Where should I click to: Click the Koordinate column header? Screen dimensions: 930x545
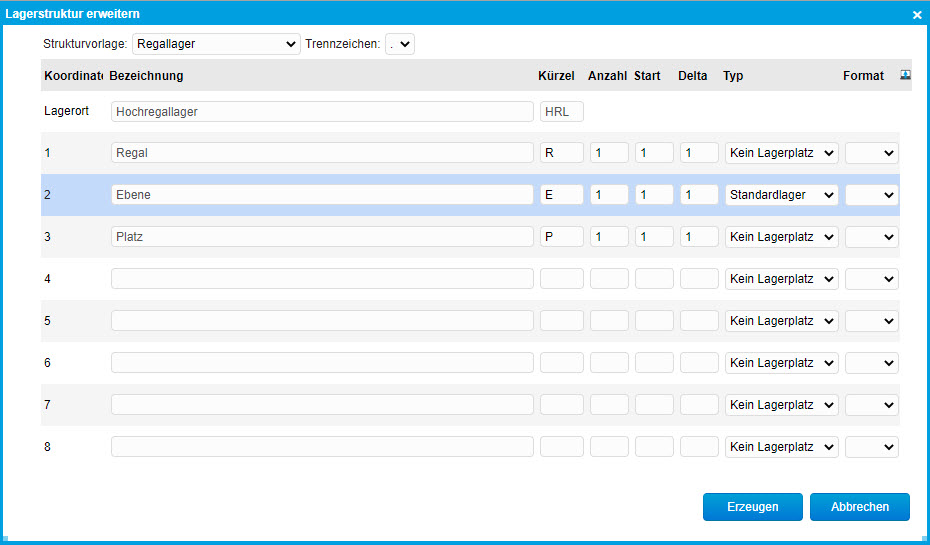click(x=74, y=76)
